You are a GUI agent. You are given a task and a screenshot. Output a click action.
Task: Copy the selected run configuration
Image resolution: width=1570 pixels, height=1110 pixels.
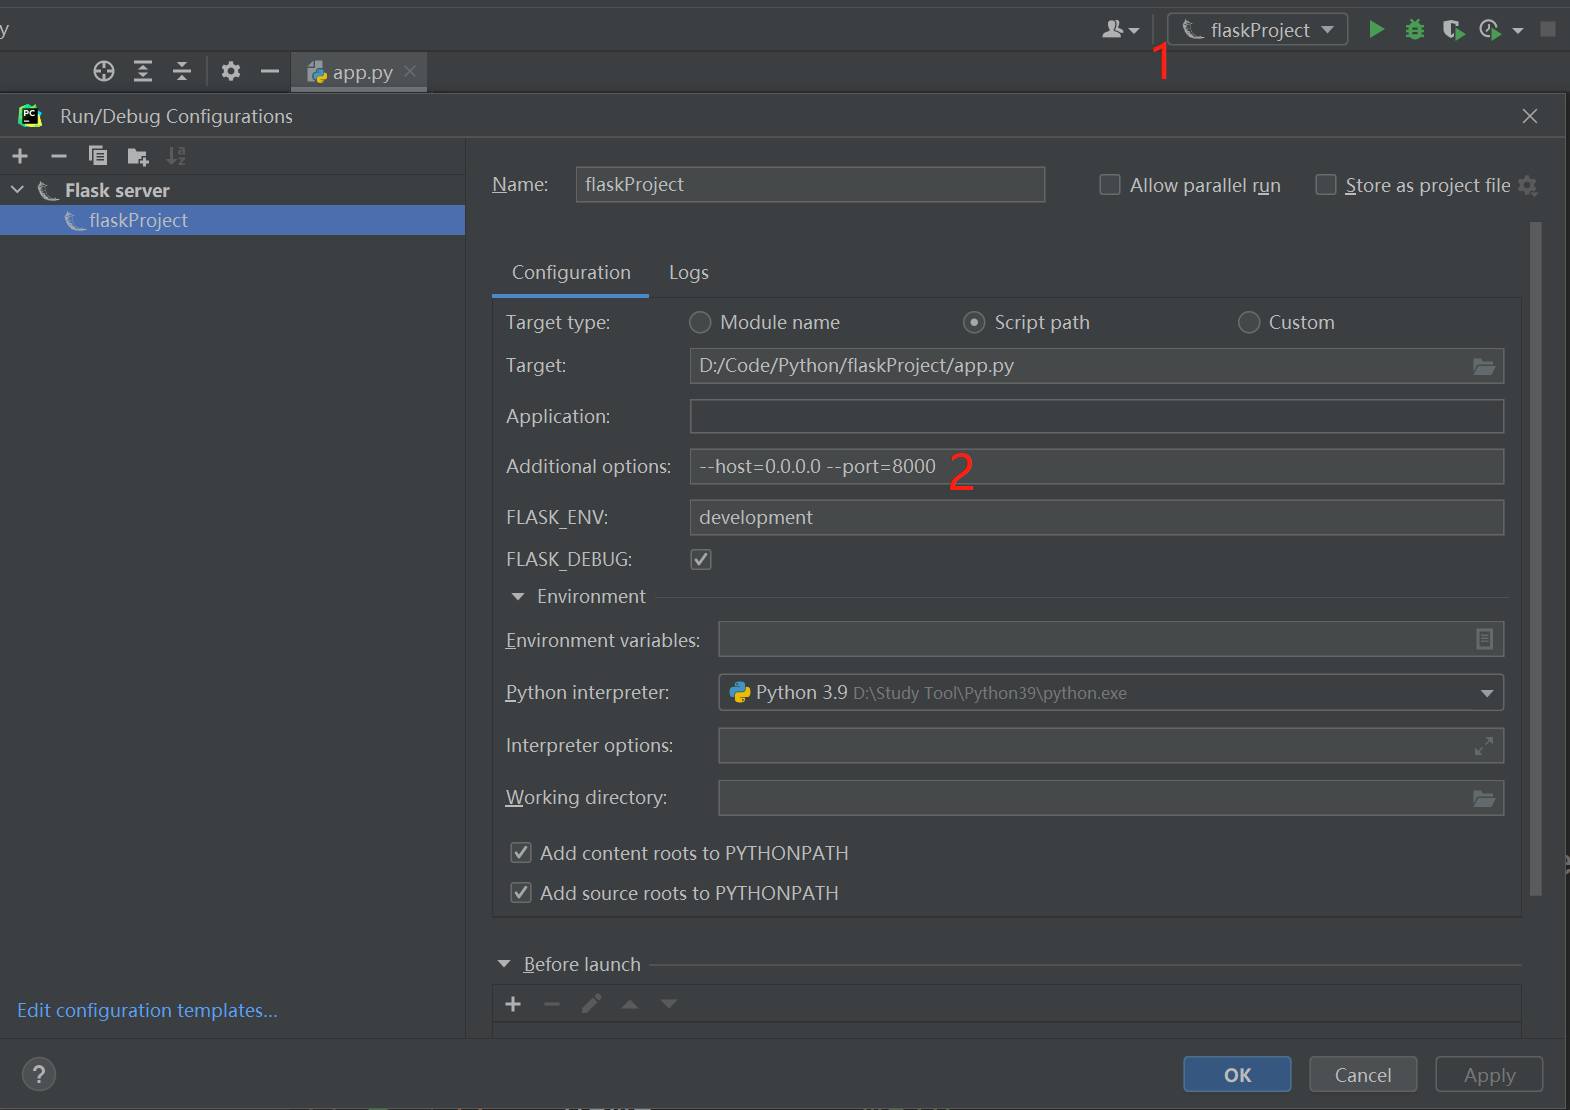point(98,156)
